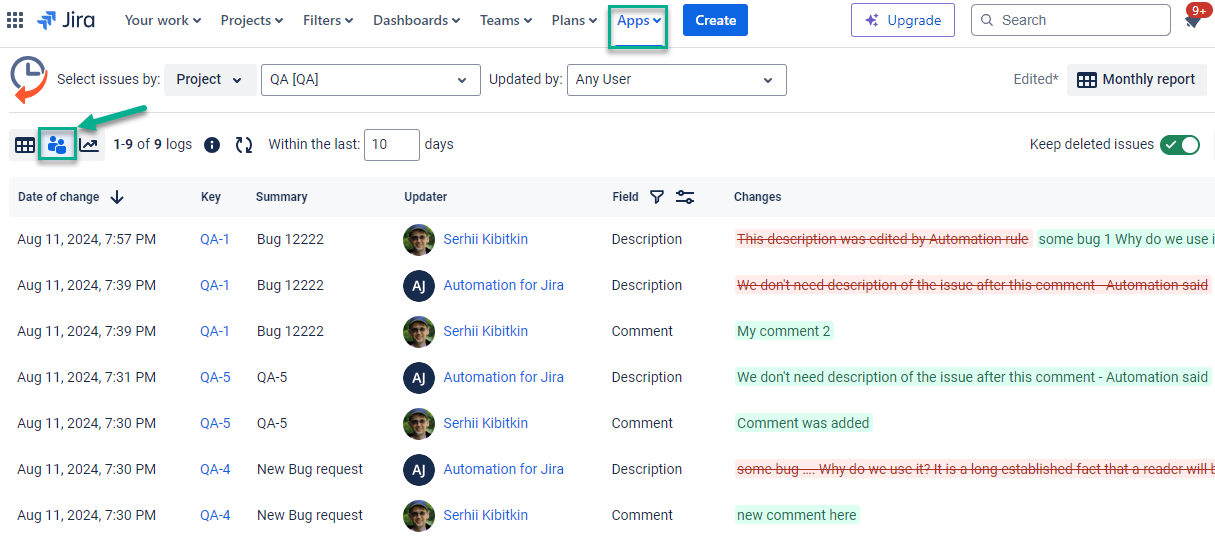
Task: Open the app switcher grid icon
Action: [x=15, y=20]
